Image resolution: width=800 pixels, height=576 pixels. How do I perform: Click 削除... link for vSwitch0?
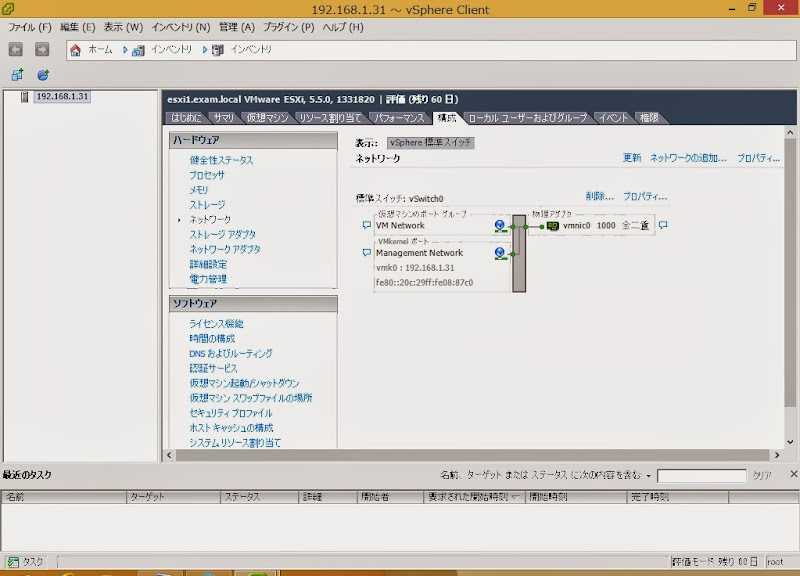599,196
